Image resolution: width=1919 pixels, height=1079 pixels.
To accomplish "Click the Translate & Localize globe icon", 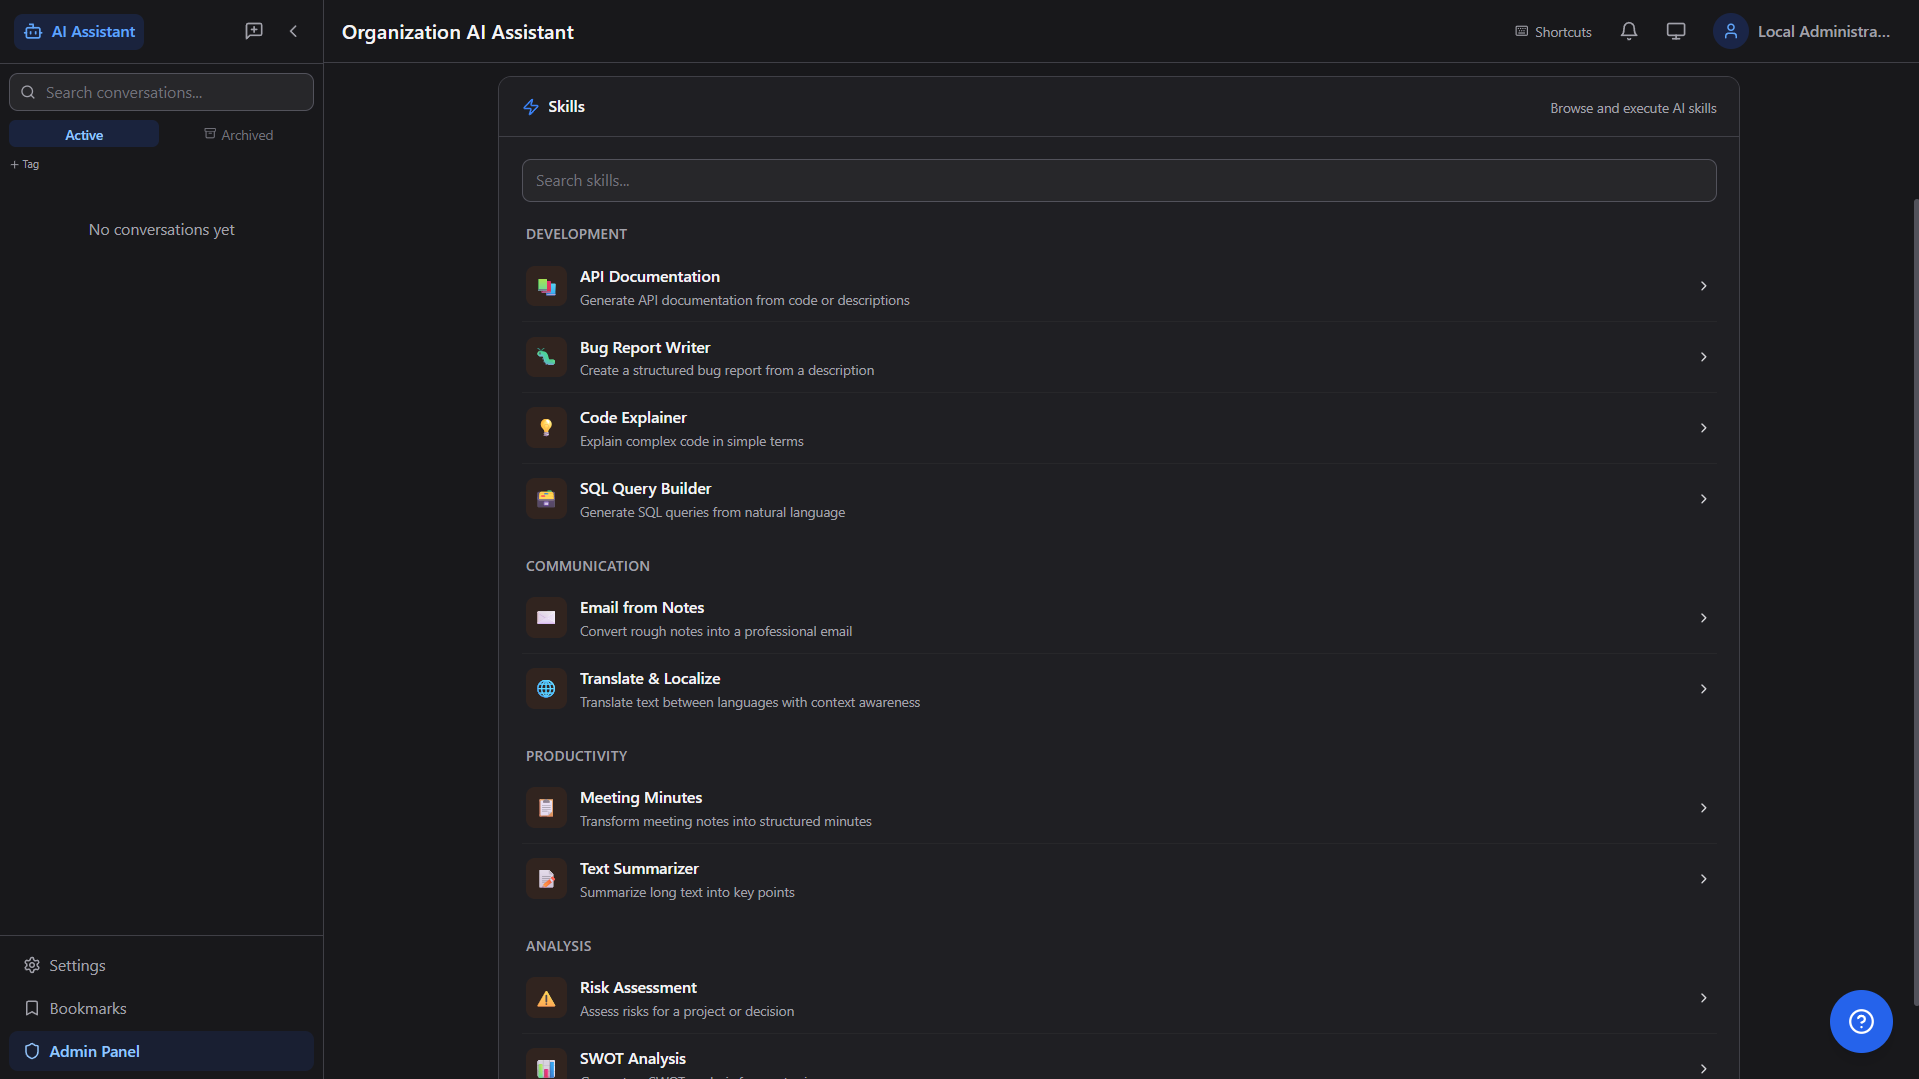I will coord(546,689).
